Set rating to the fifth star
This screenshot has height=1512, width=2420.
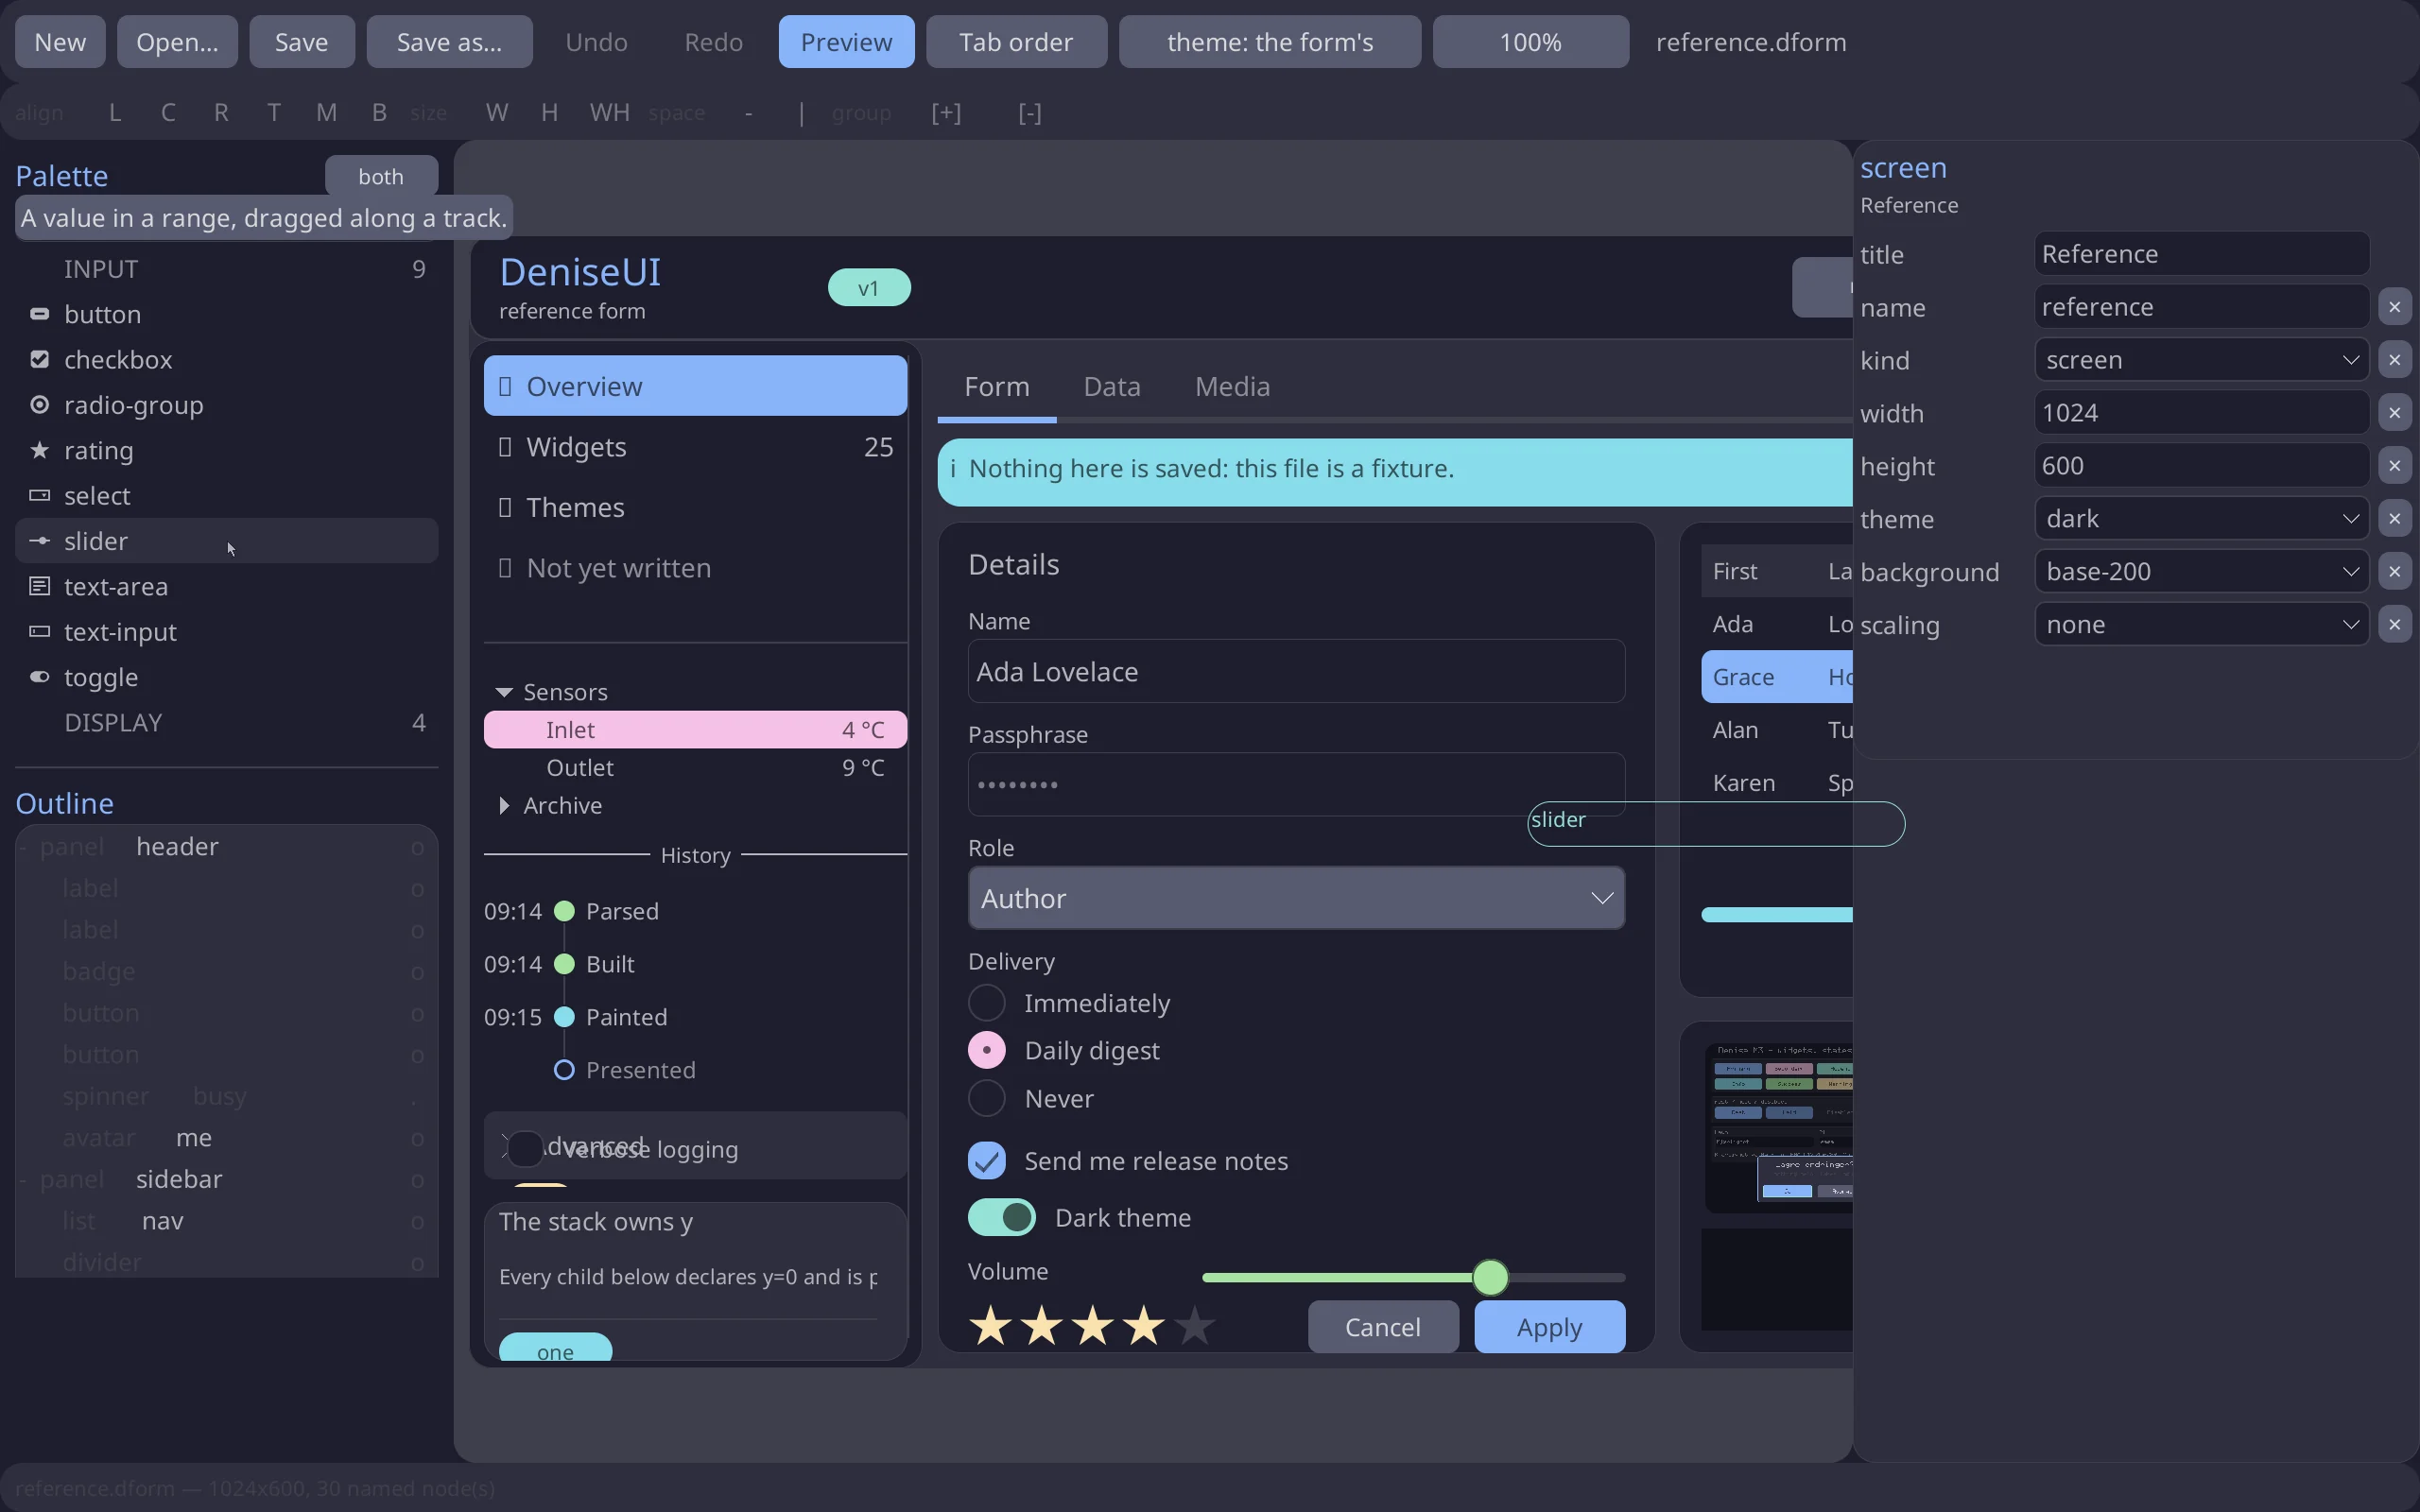pos(1194,1327)
